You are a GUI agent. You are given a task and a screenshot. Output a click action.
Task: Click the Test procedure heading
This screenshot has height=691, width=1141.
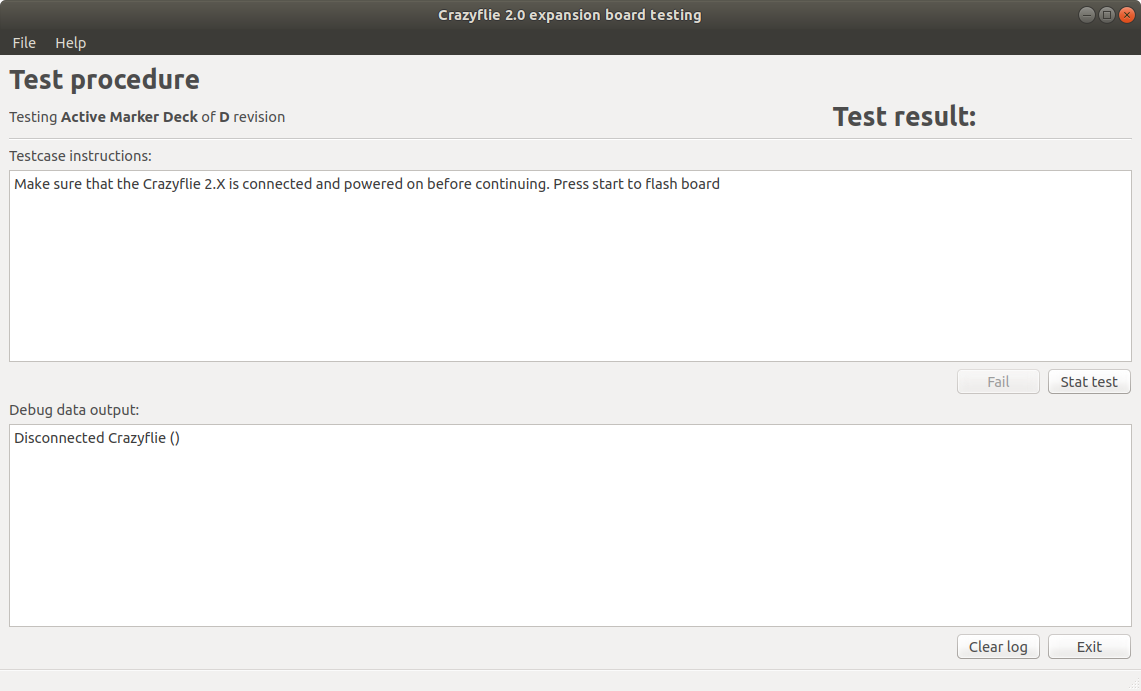click(104, 80)
